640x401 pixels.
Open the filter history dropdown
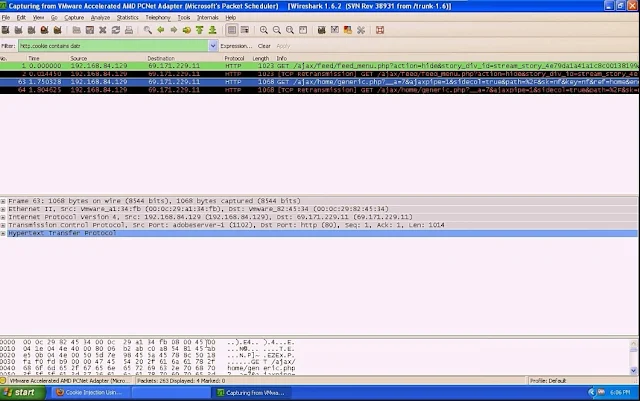click(213, 46)
